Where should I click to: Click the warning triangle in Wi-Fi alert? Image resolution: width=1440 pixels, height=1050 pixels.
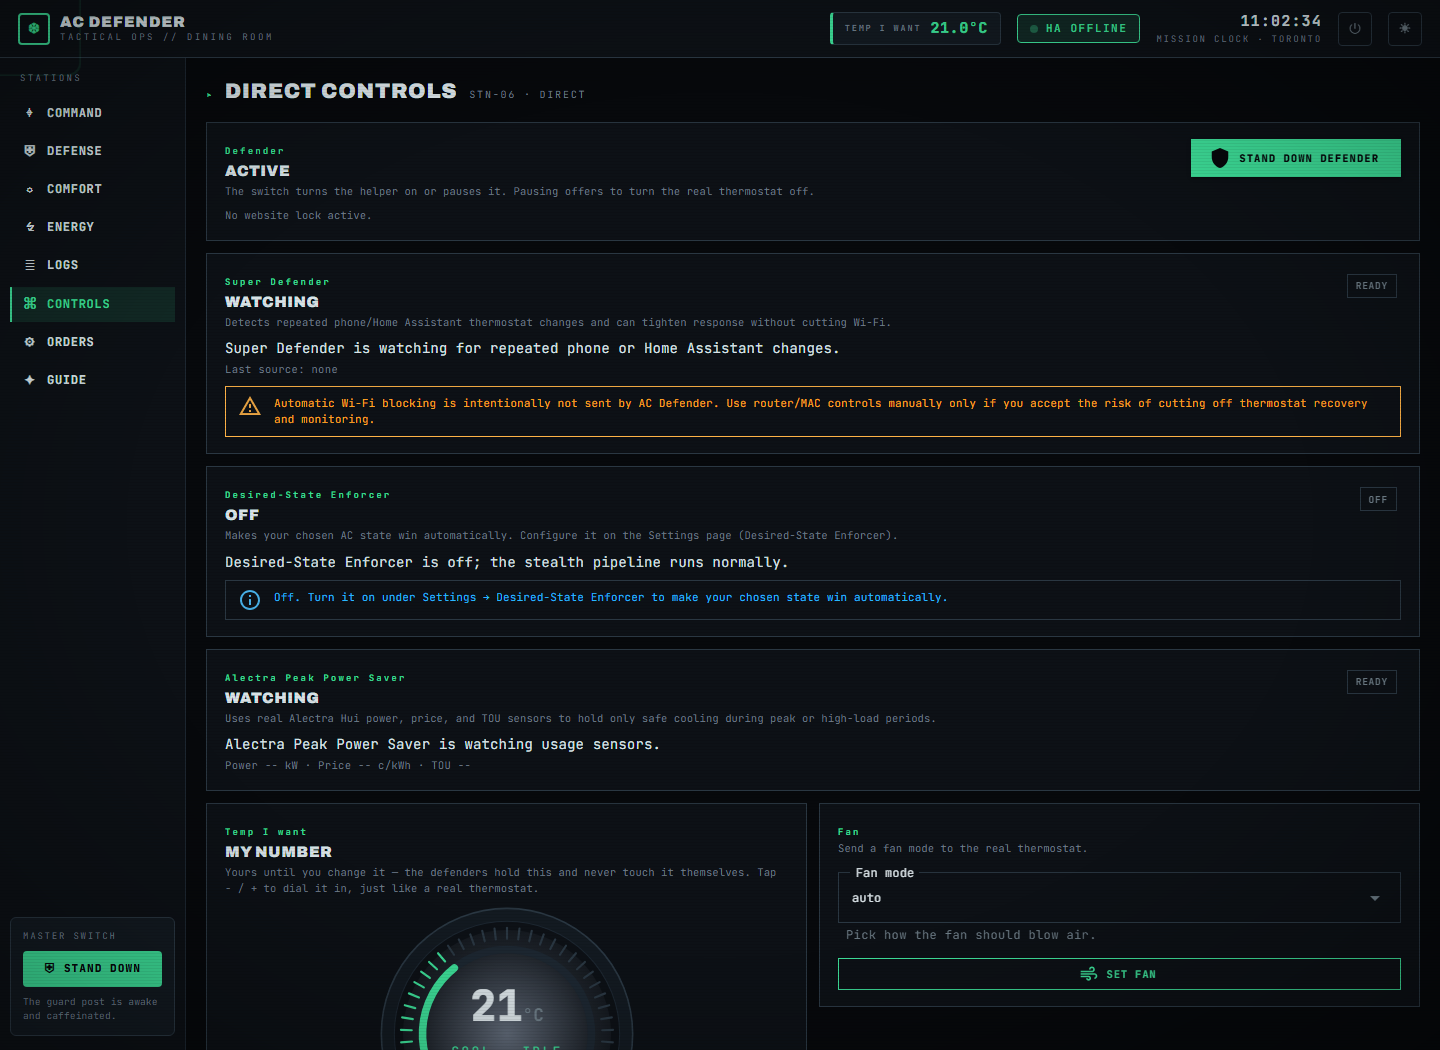pyautogui.click(x=250, y=407)
